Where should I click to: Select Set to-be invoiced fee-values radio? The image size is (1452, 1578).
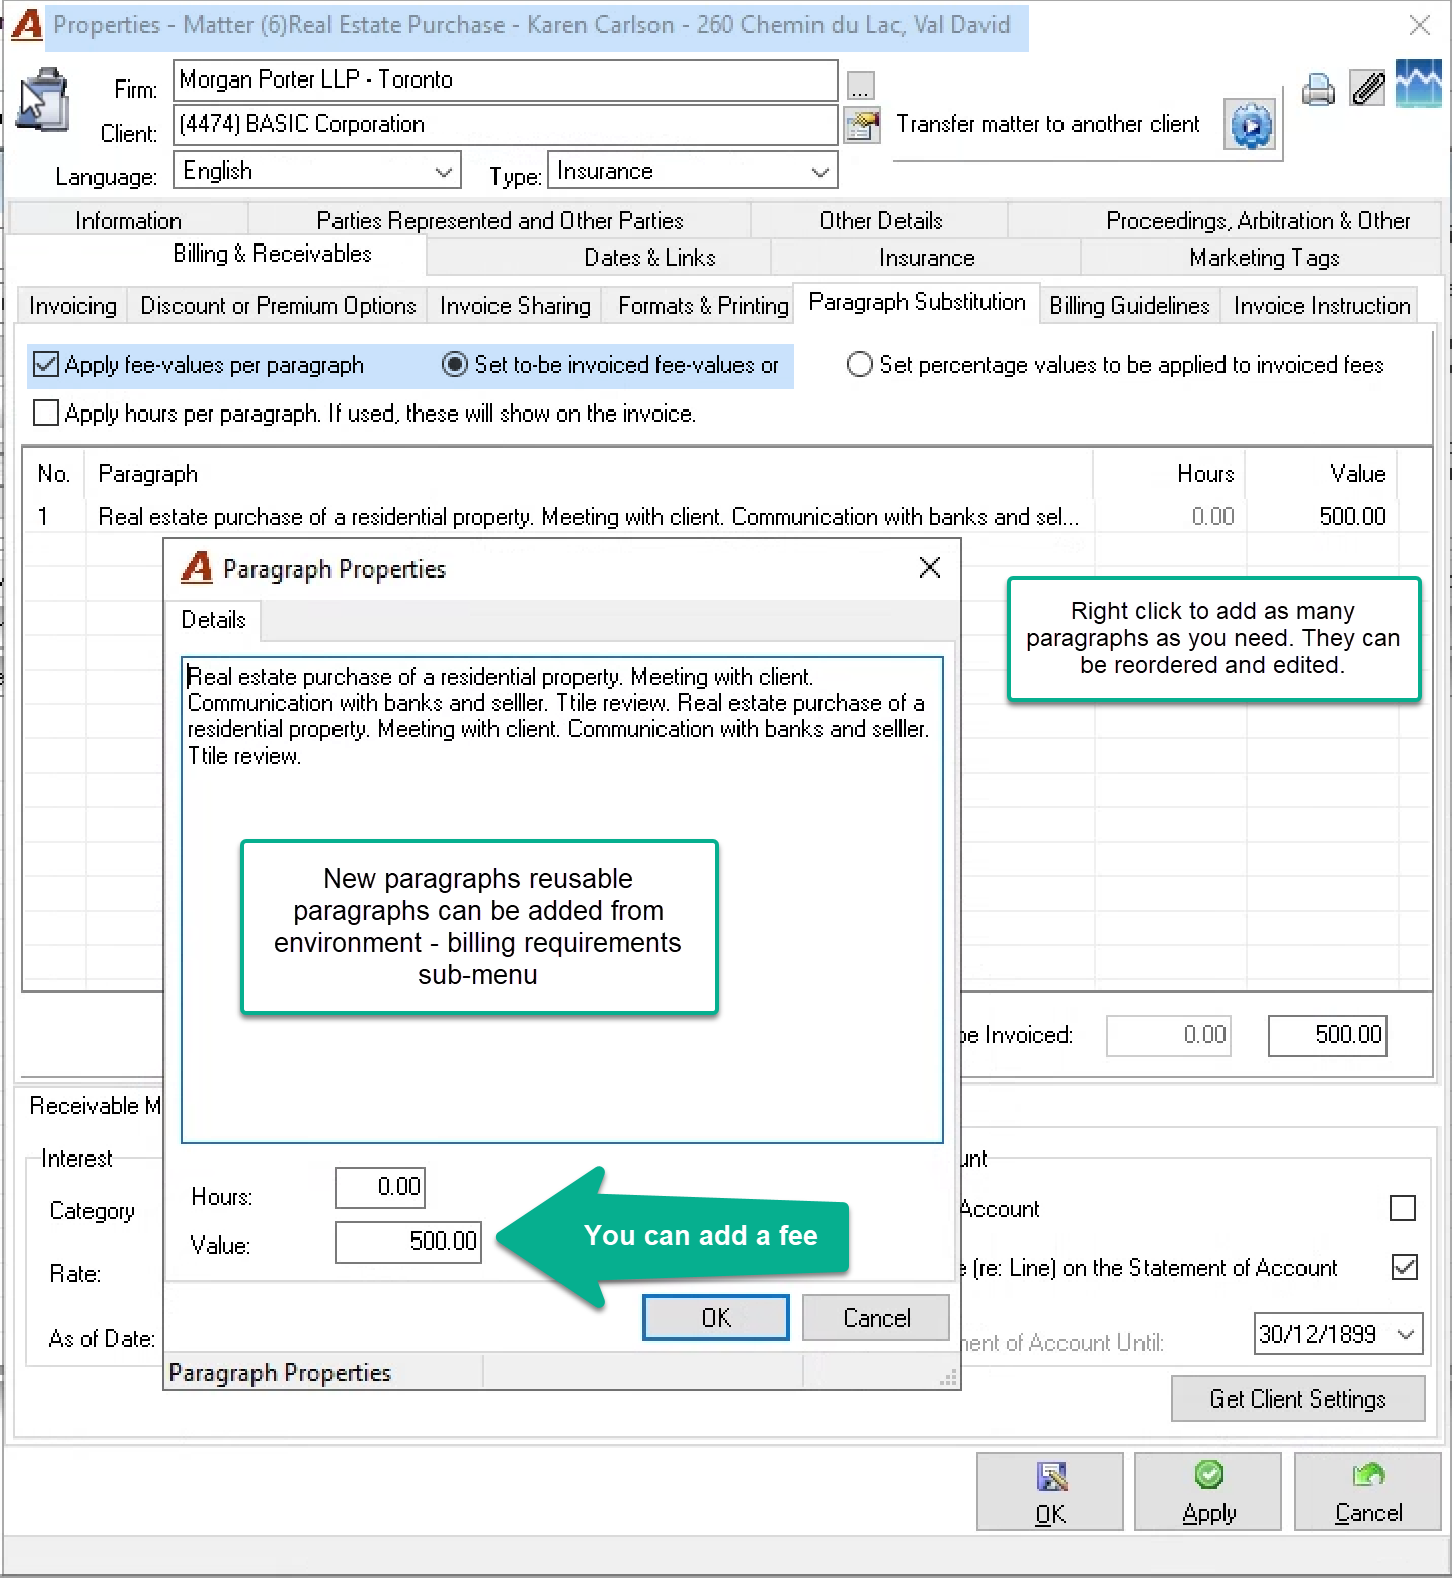[454, 364]
